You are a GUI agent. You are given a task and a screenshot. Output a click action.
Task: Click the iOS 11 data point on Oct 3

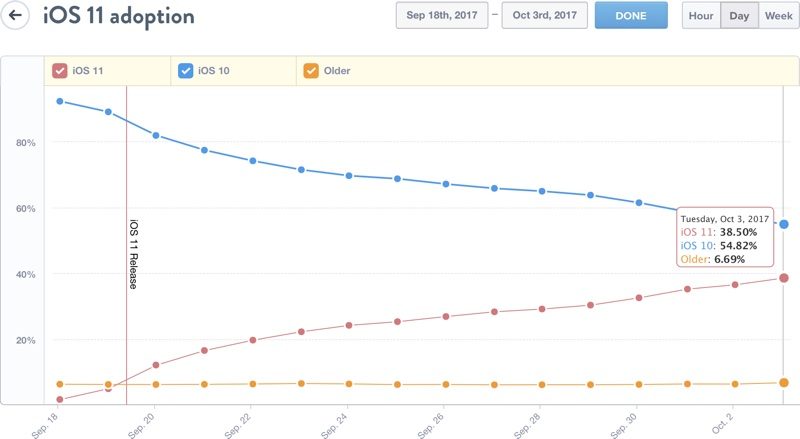(x=784, y=278)
